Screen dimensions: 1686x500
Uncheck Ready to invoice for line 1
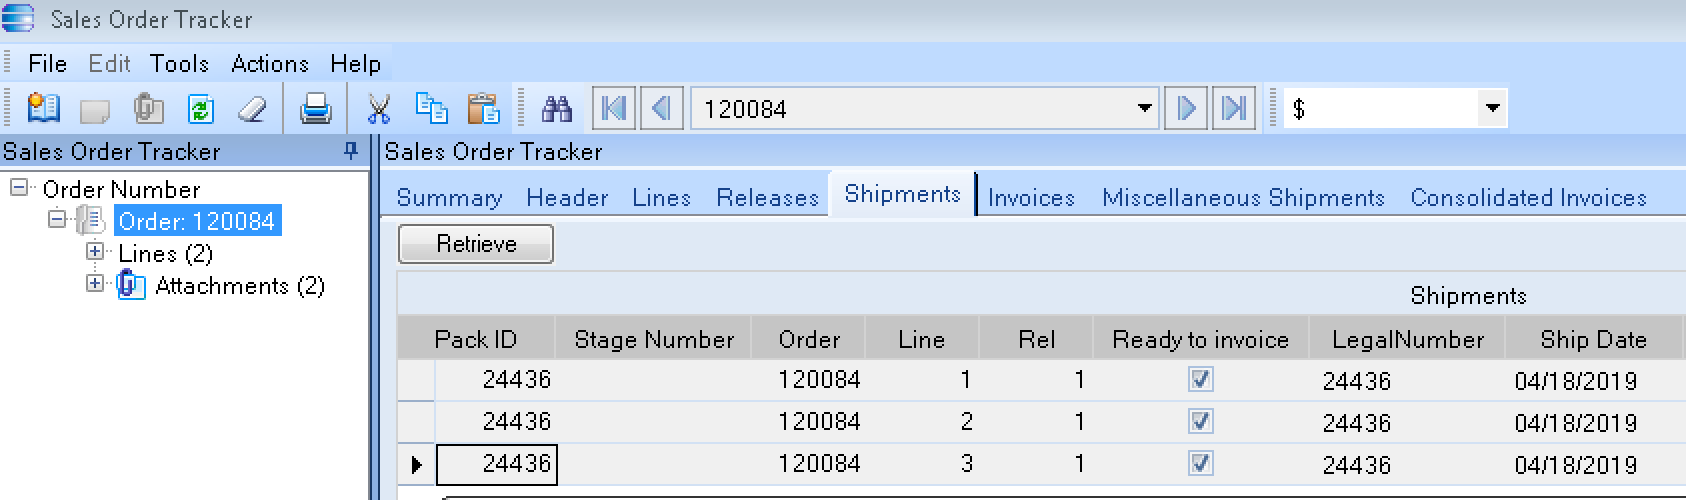tap(1200, 380)
